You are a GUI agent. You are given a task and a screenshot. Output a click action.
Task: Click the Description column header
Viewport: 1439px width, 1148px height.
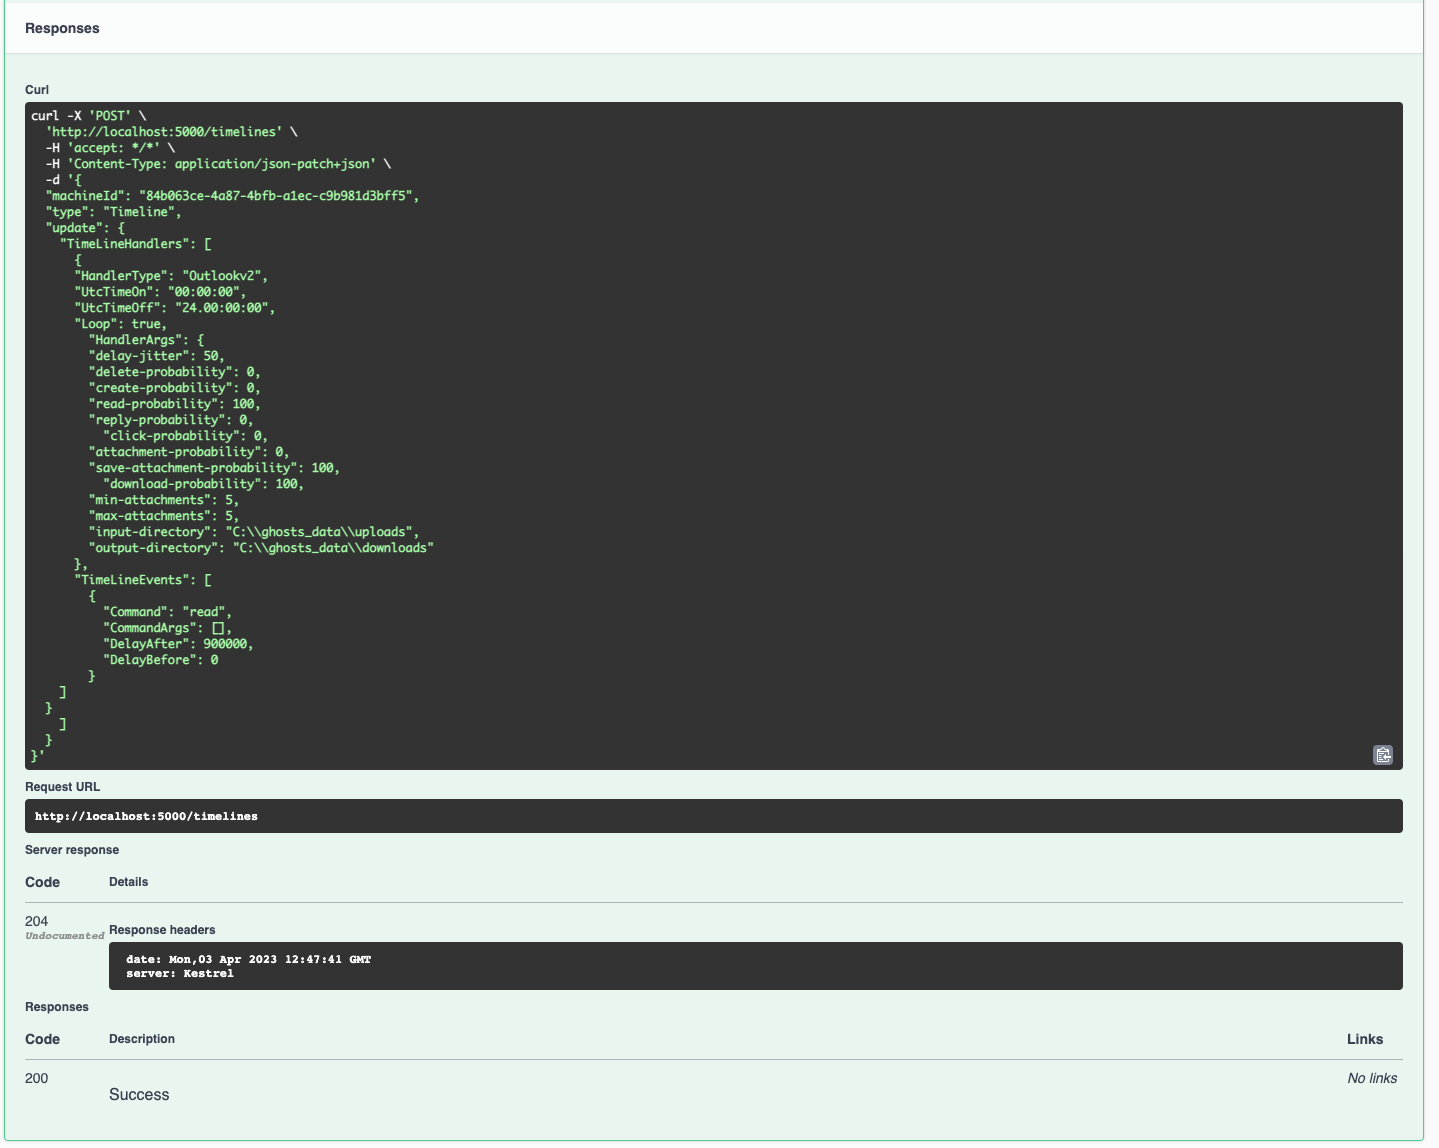point(142,1039)
